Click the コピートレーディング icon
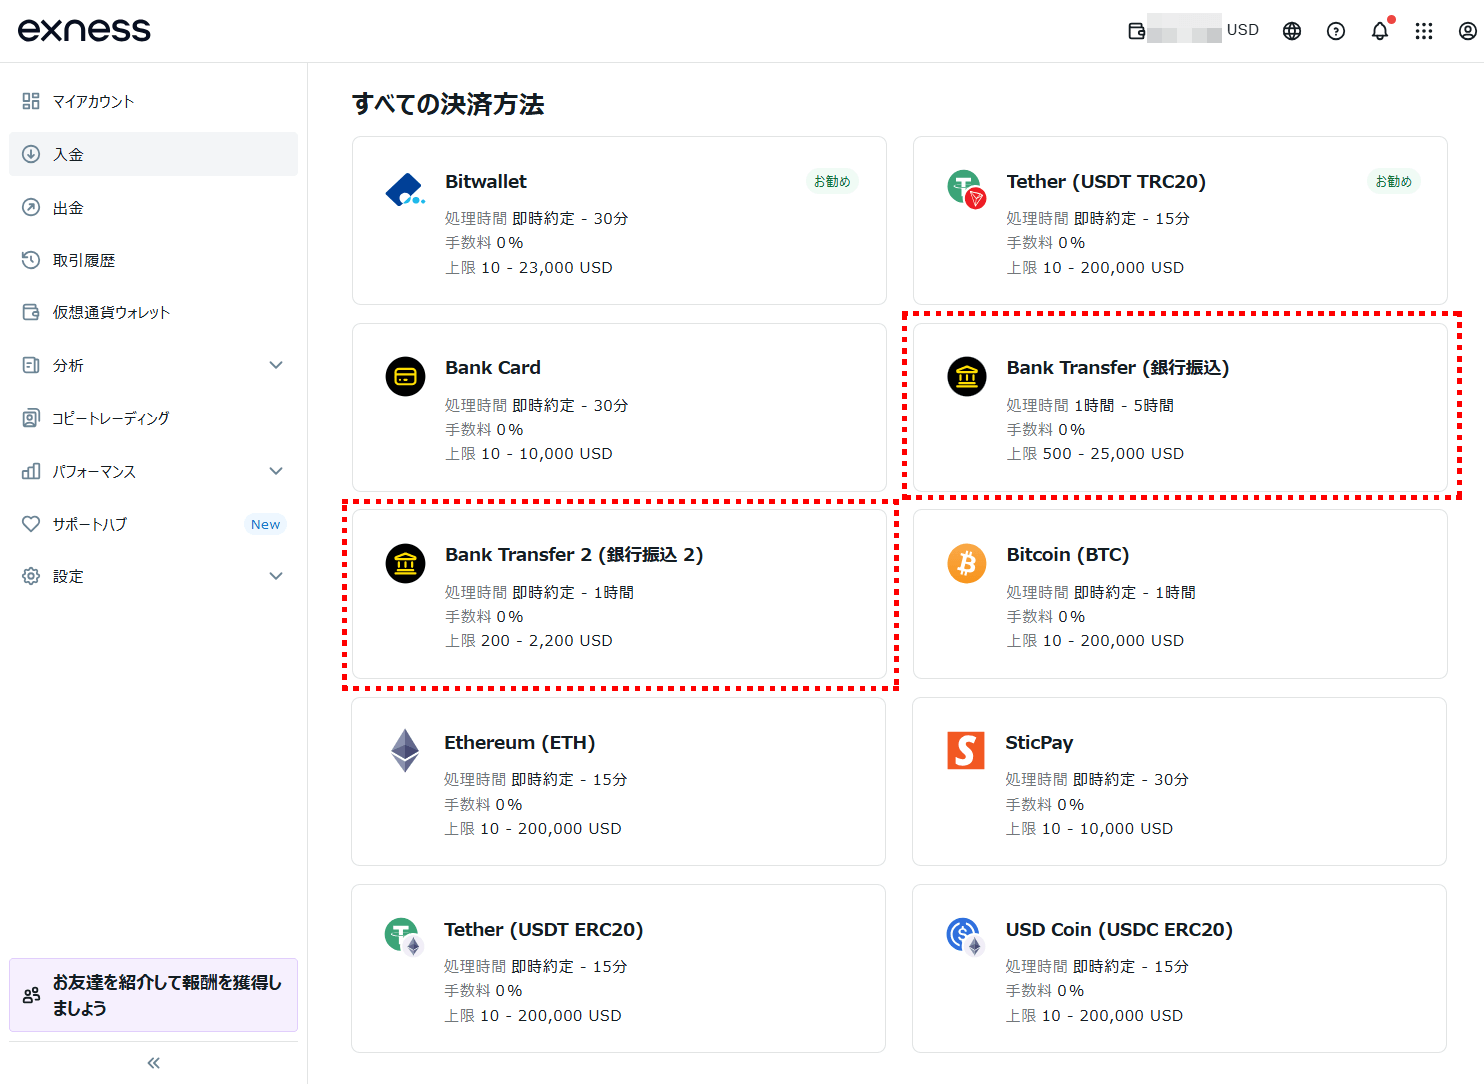1484x1084 pixels. 31,418
